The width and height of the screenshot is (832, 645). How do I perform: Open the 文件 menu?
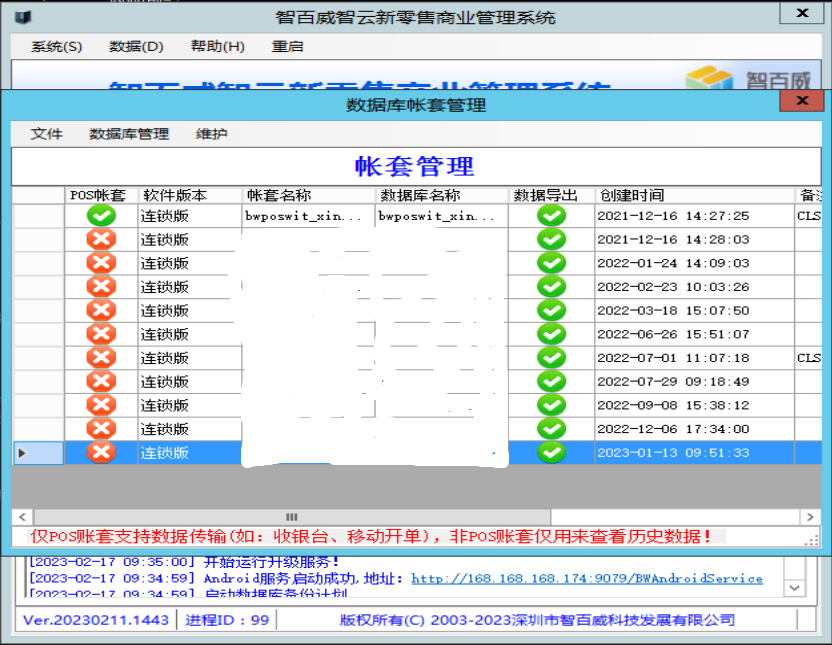pos(46,134)
